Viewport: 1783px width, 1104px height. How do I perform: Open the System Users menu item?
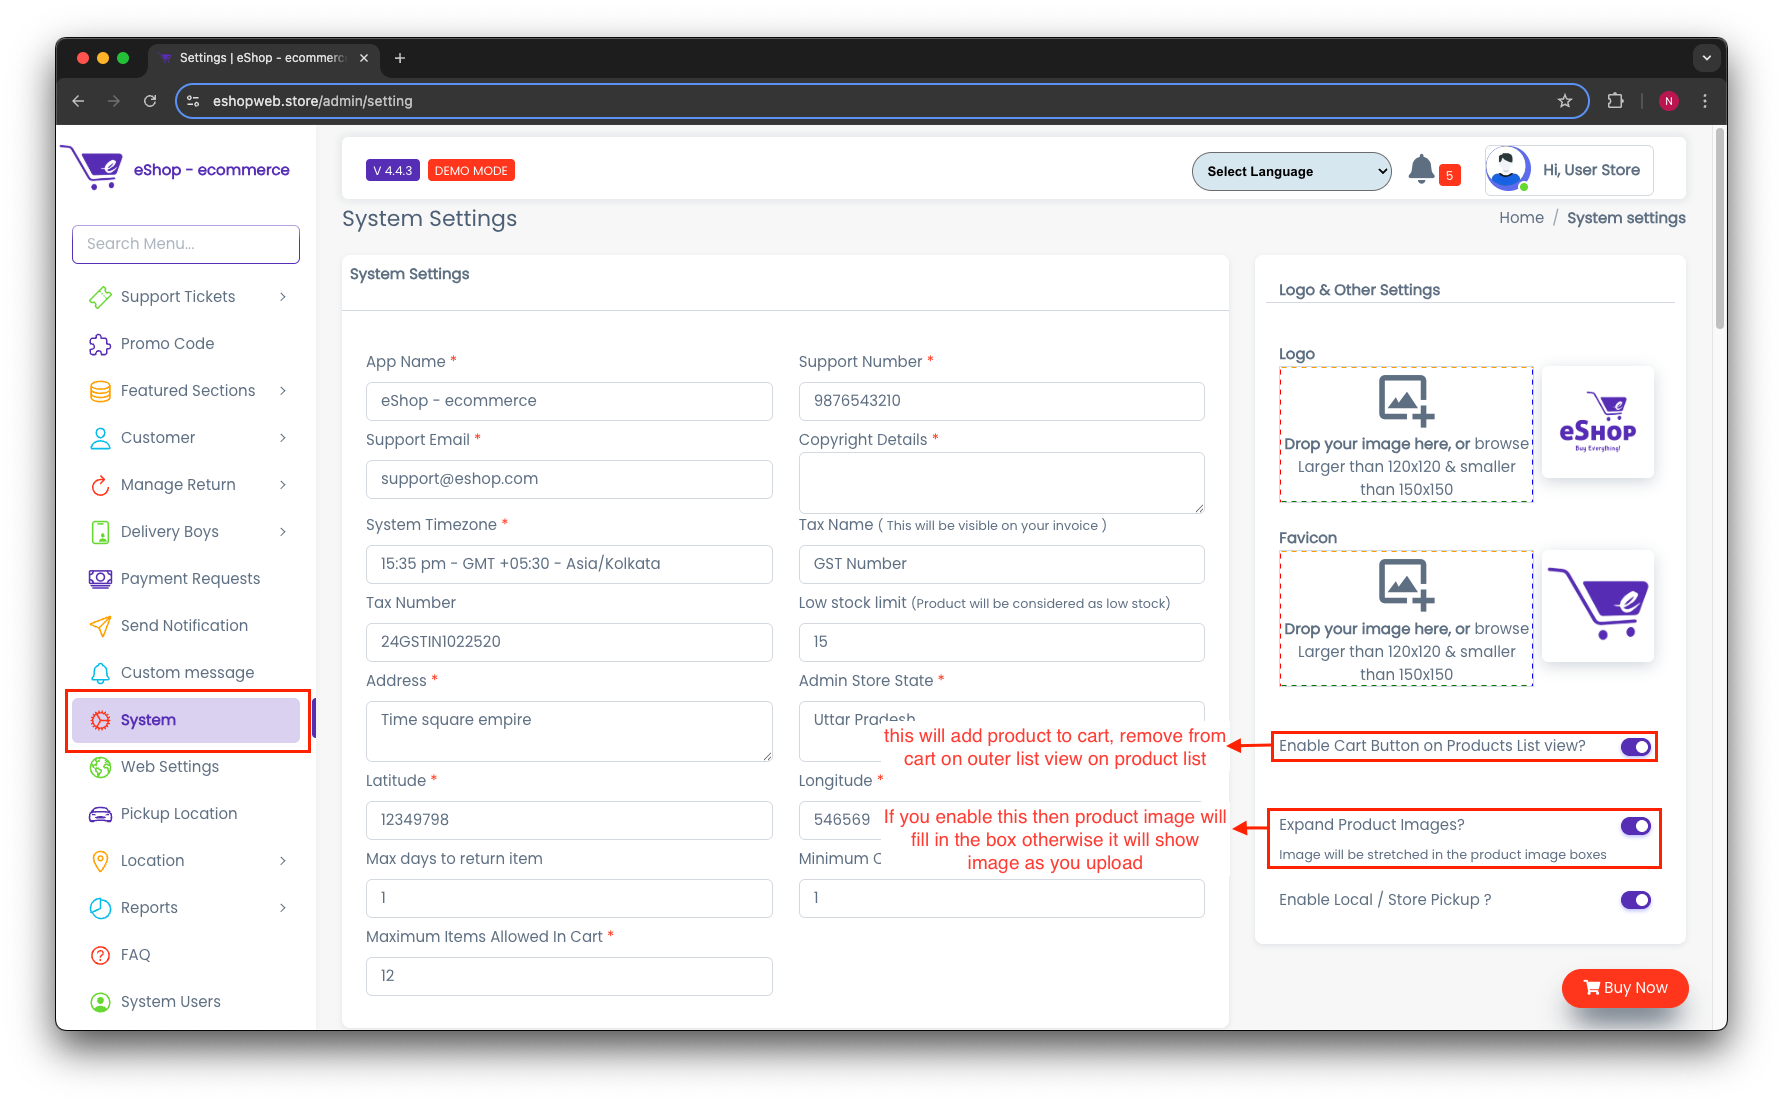(x=171, y=1002)
